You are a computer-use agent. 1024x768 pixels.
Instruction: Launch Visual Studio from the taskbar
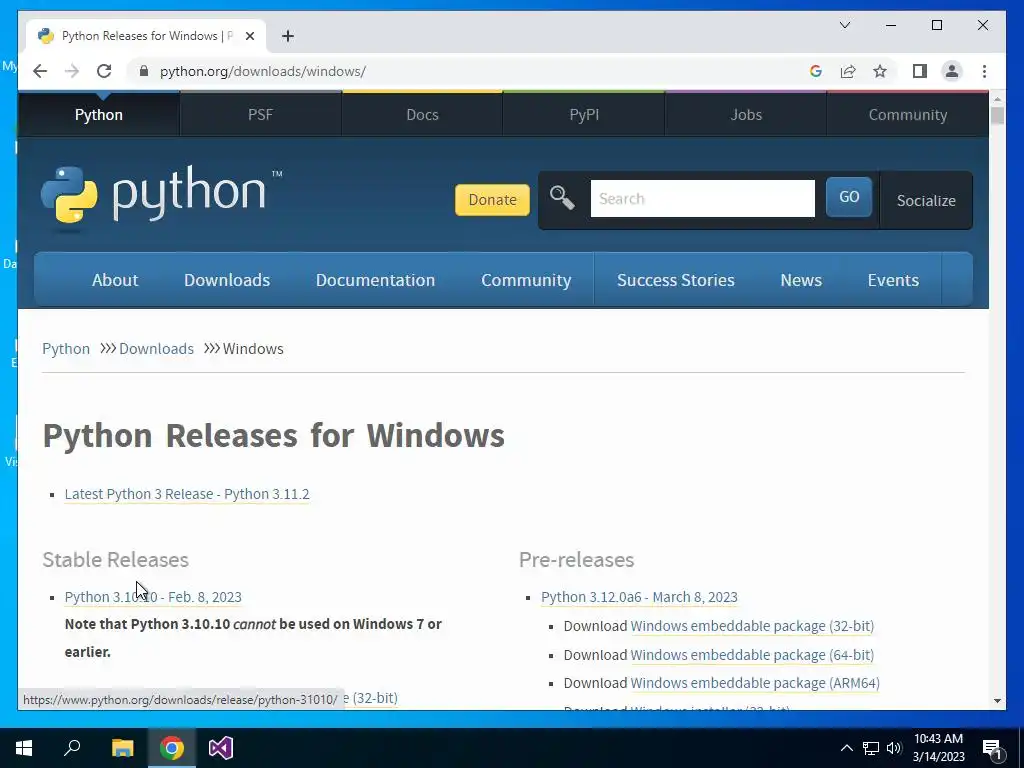click(x=221, y=748)
